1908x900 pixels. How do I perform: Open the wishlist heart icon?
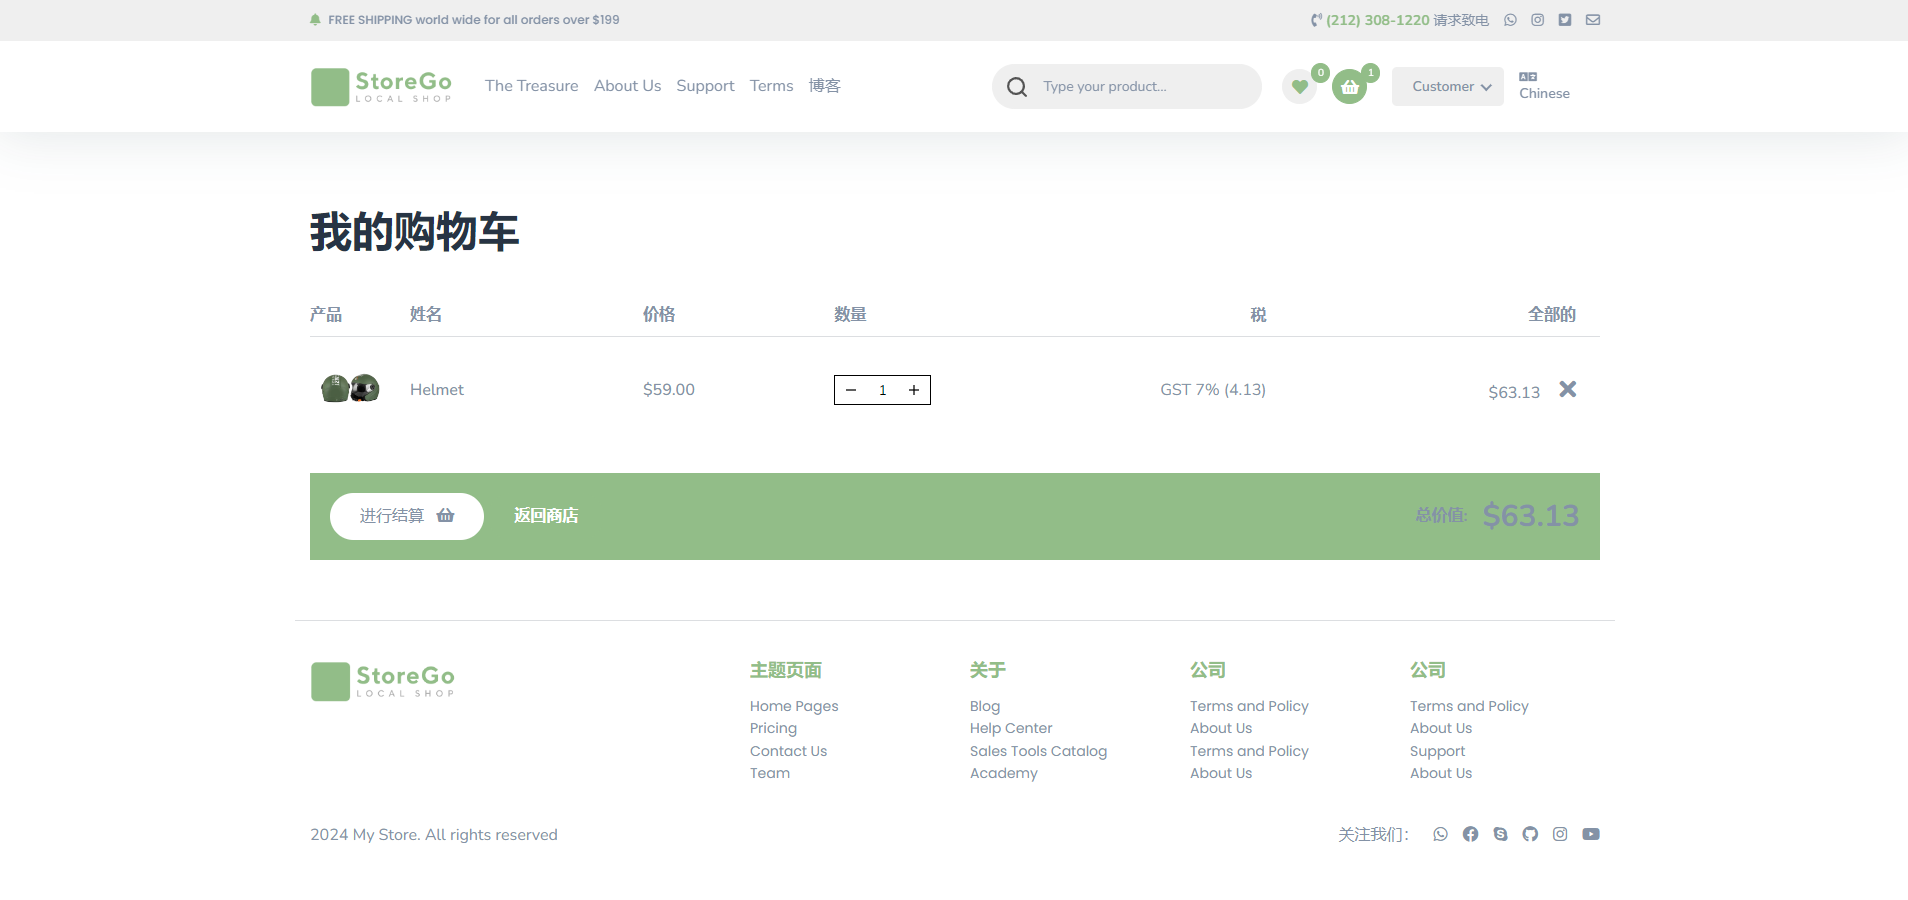[x=1299, y=87]
